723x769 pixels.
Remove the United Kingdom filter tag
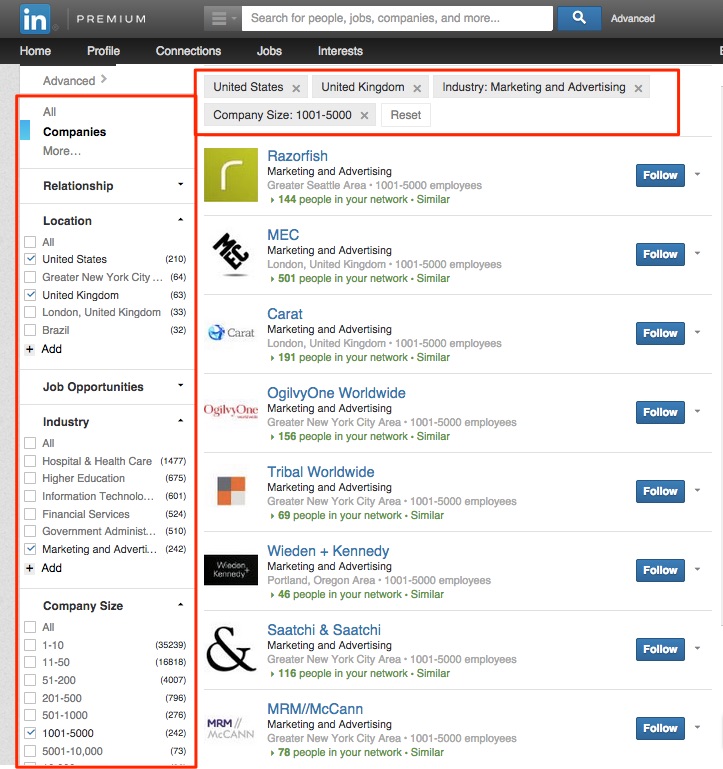(x=417, y=88)
